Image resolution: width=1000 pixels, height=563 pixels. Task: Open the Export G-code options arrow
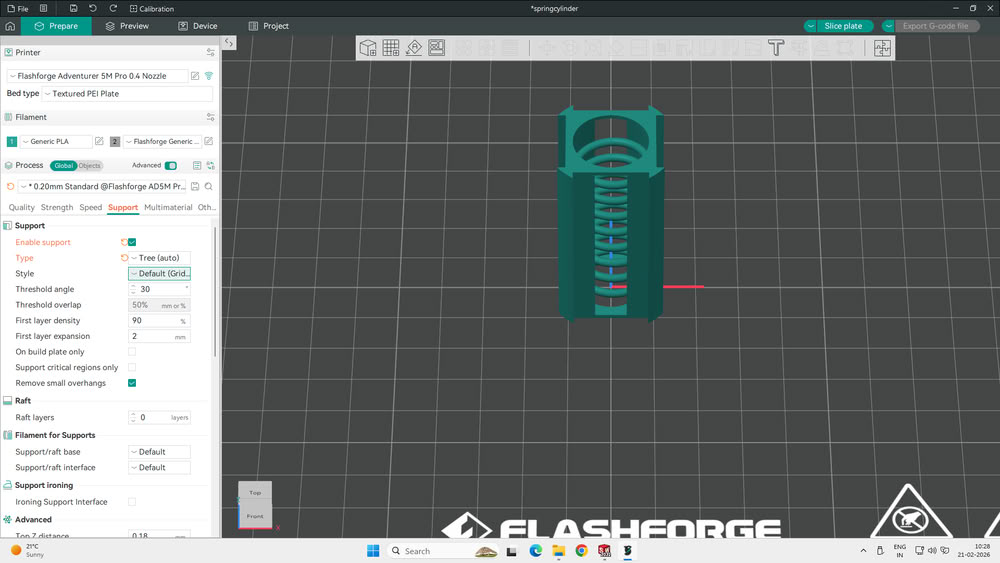pyautogui.click(x=888, y=26)
